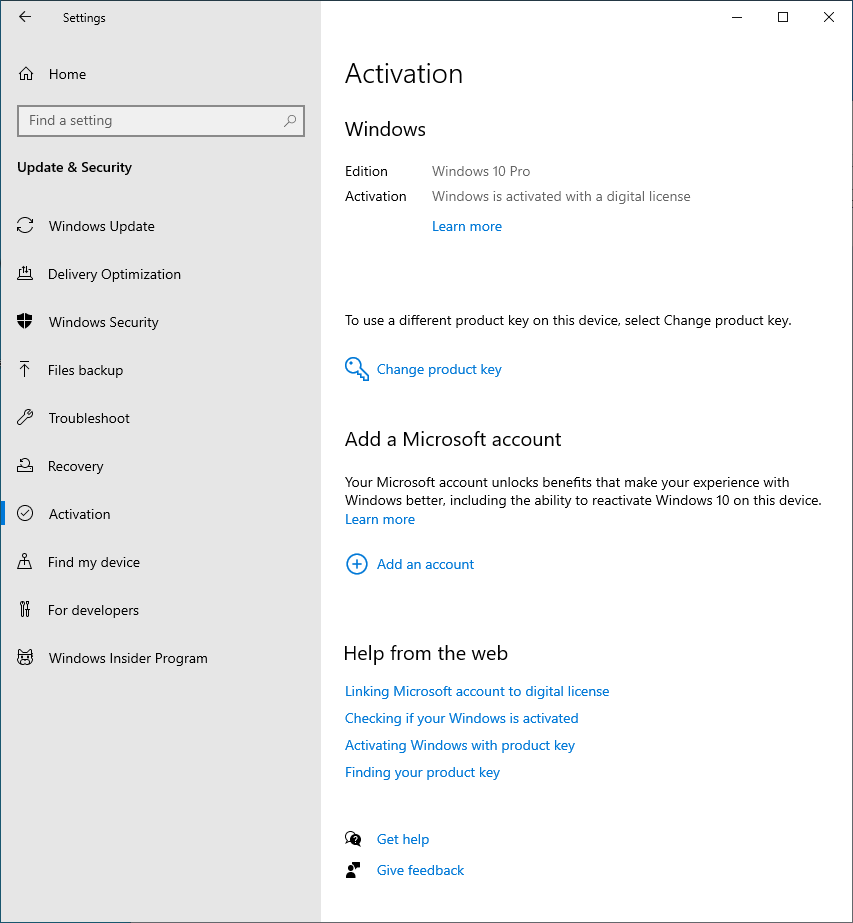This screenshot has width=853, height=923.
Task: Click the Get help link
Action: [x=403, y=839]
